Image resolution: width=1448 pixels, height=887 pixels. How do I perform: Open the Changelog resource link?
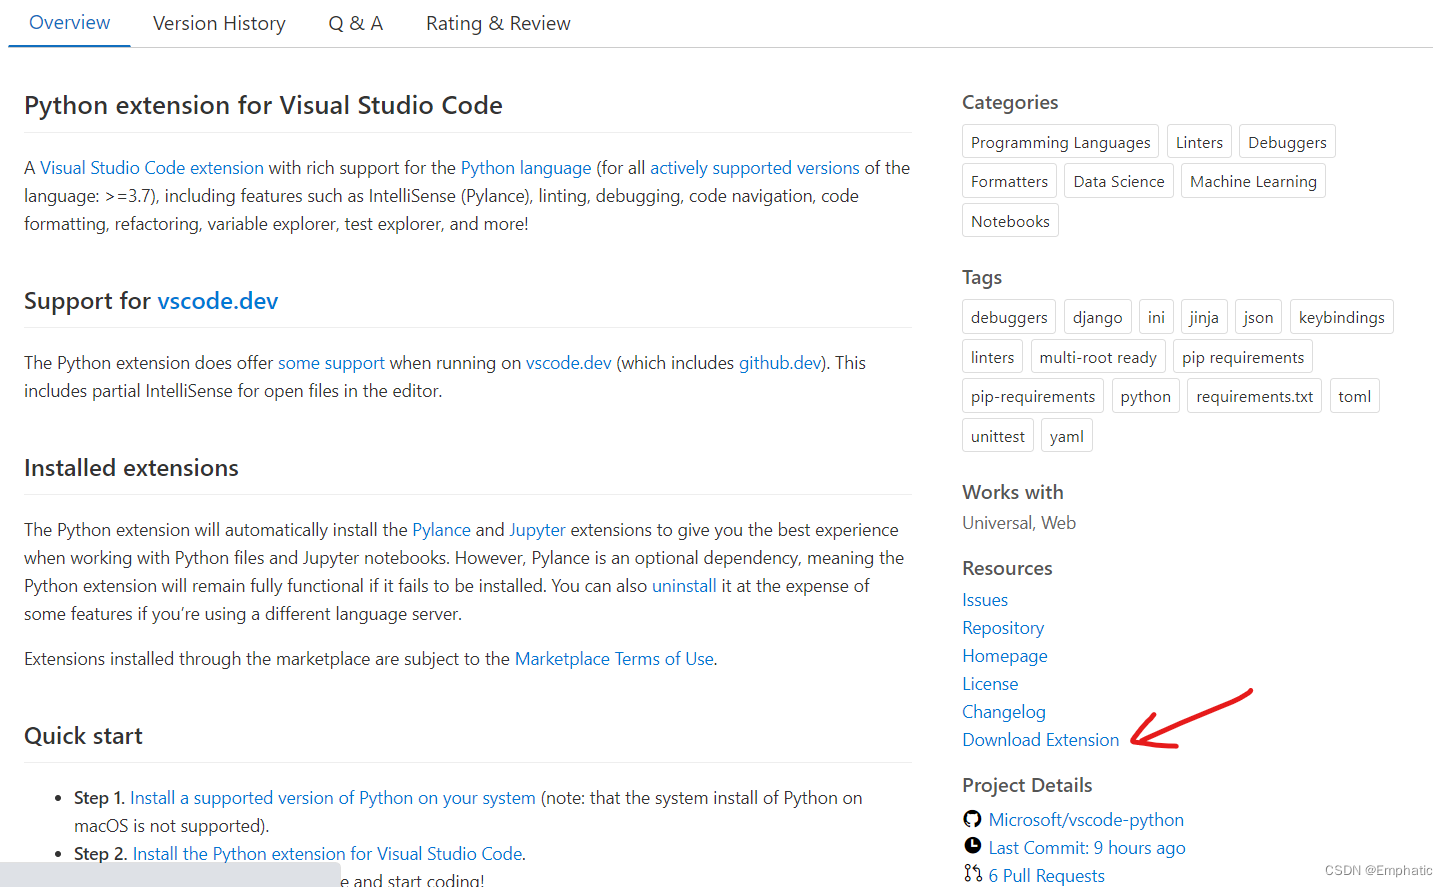(1004, 712)
